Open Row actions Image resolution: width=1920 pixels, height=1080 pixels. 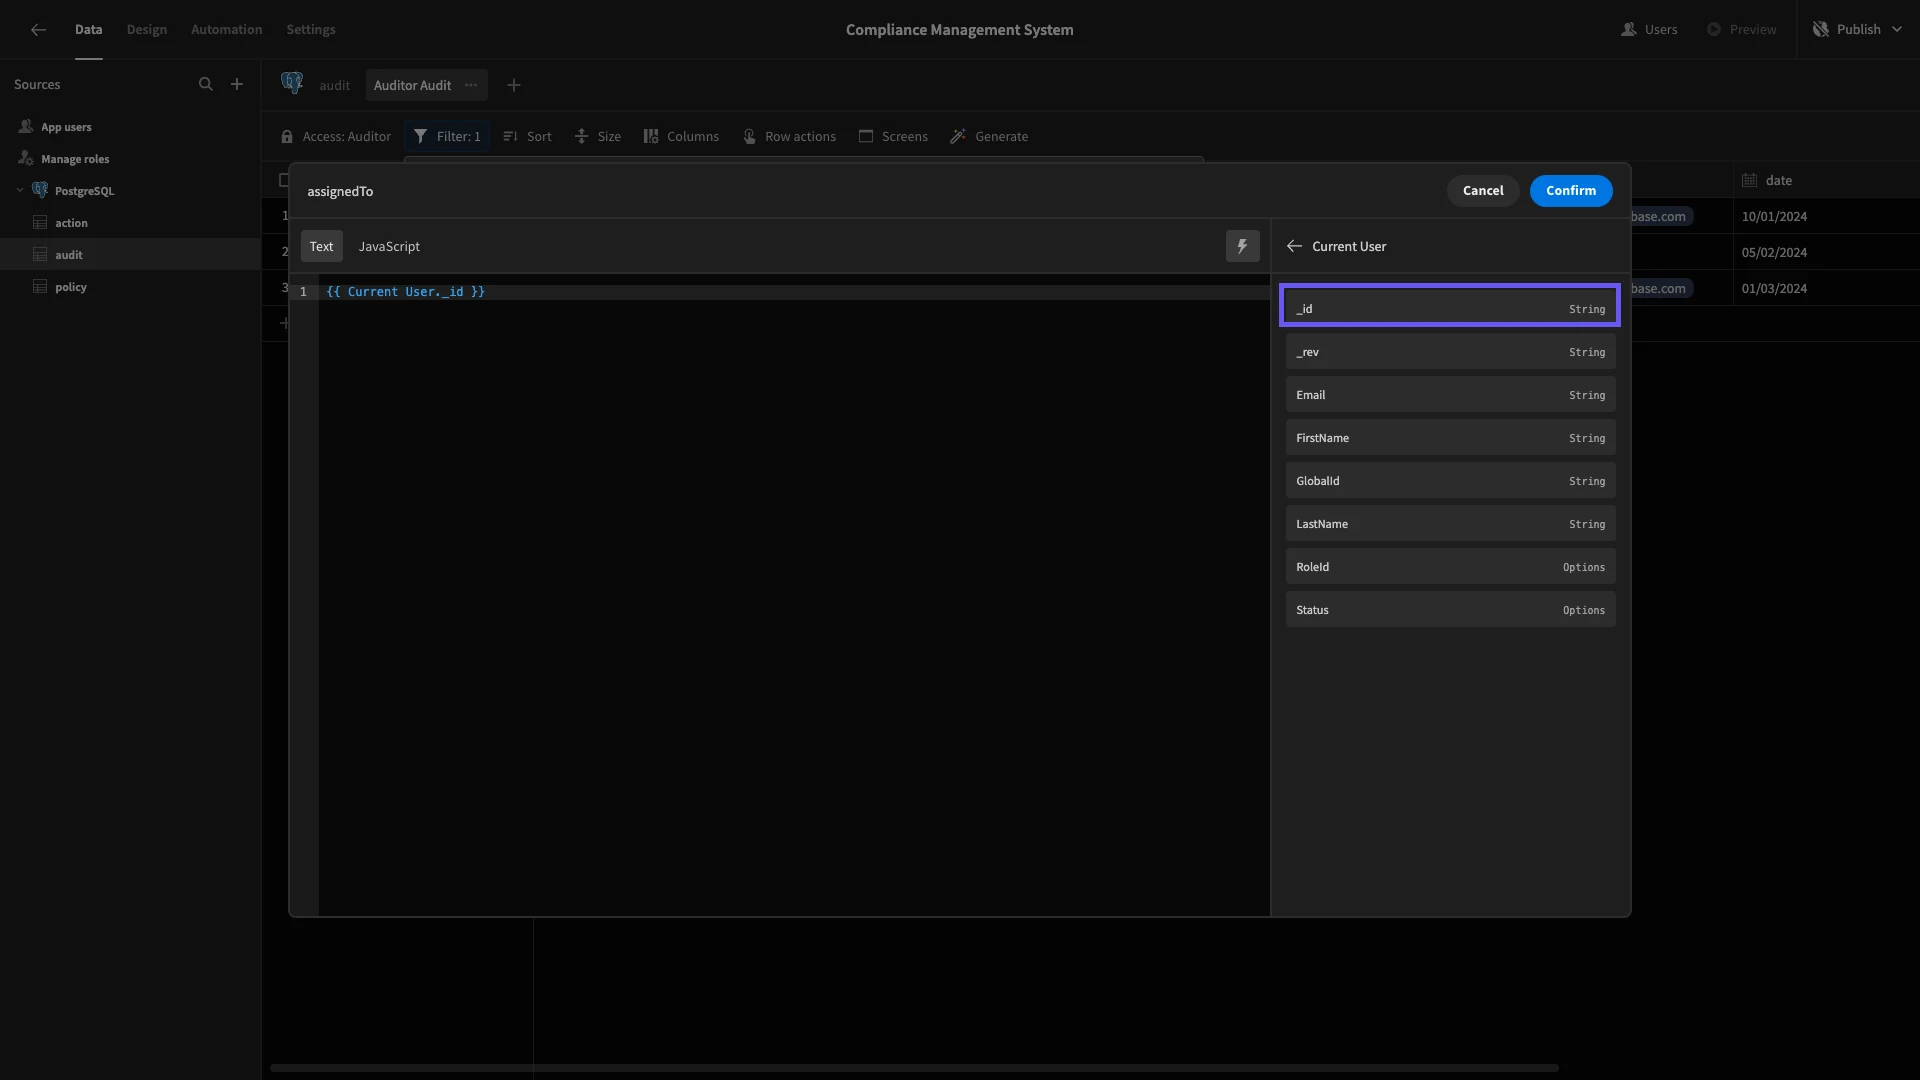coord(789,137)
